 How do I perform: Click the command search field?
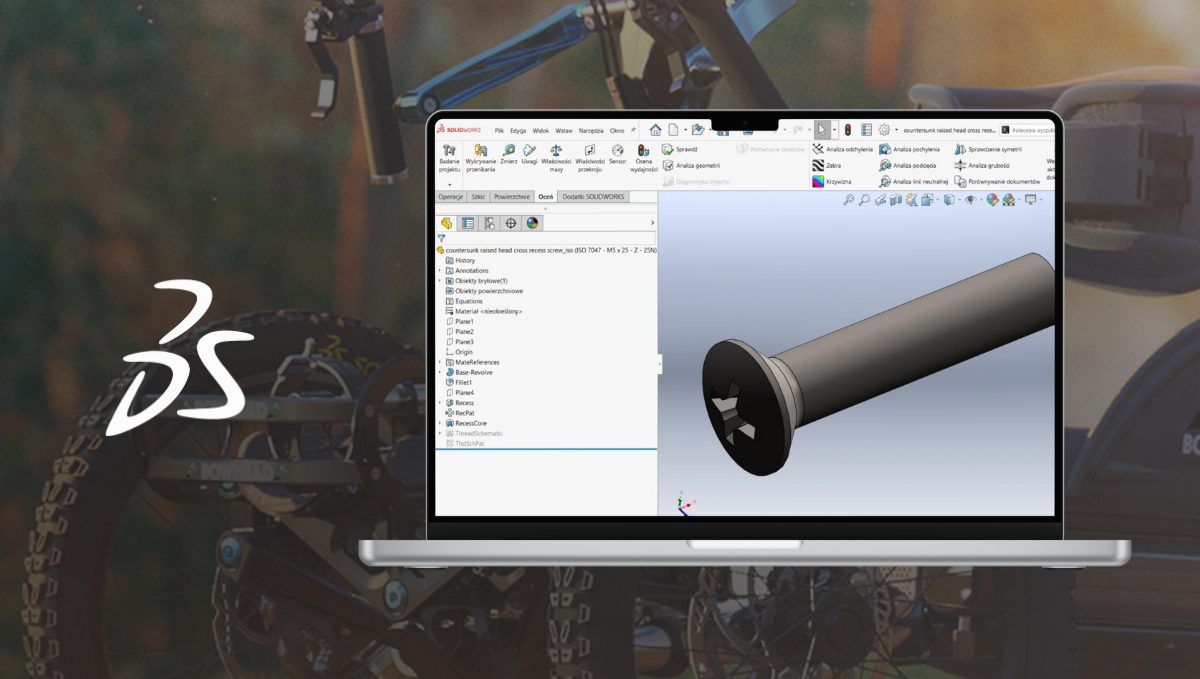tap(1028, 130)
